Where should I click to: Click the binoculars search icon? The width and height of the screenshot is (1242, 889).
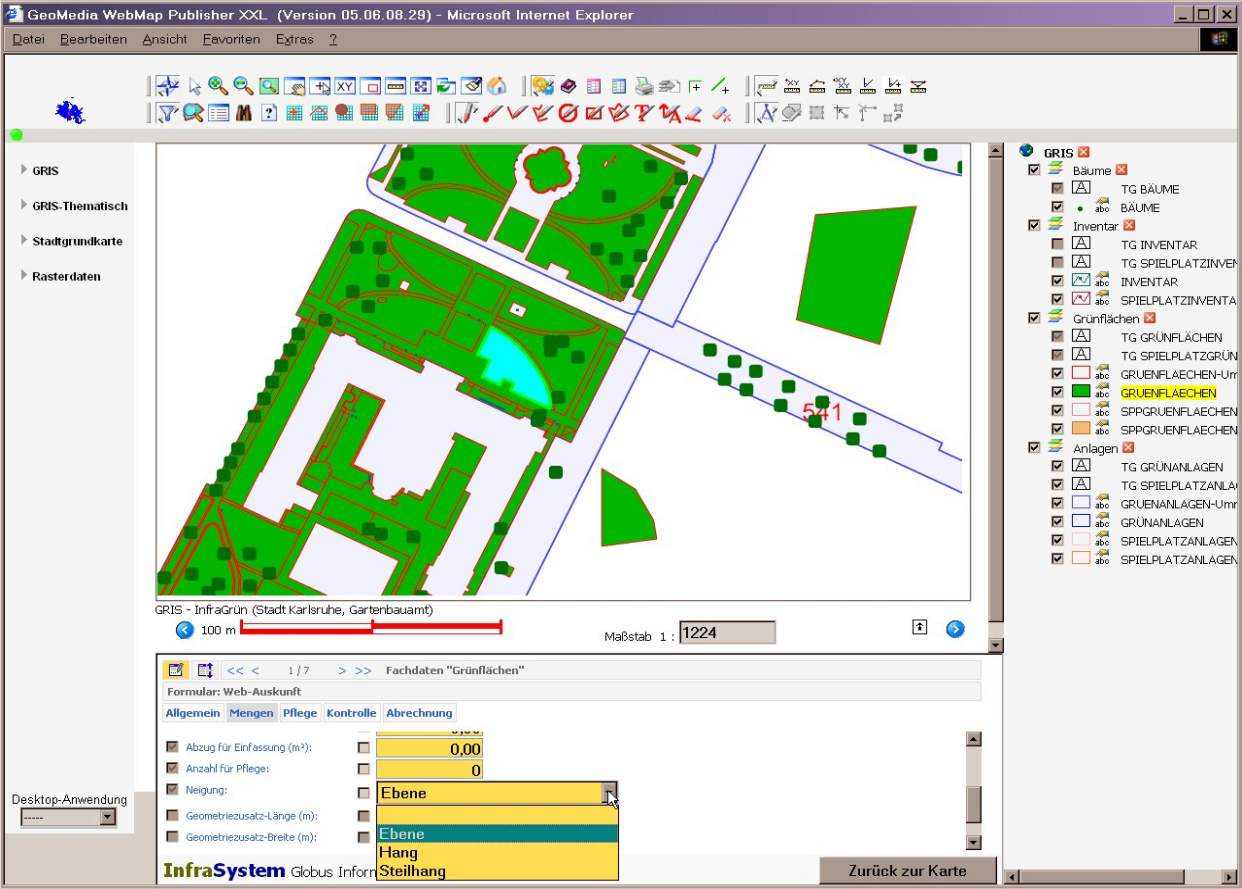click(243, 113)
